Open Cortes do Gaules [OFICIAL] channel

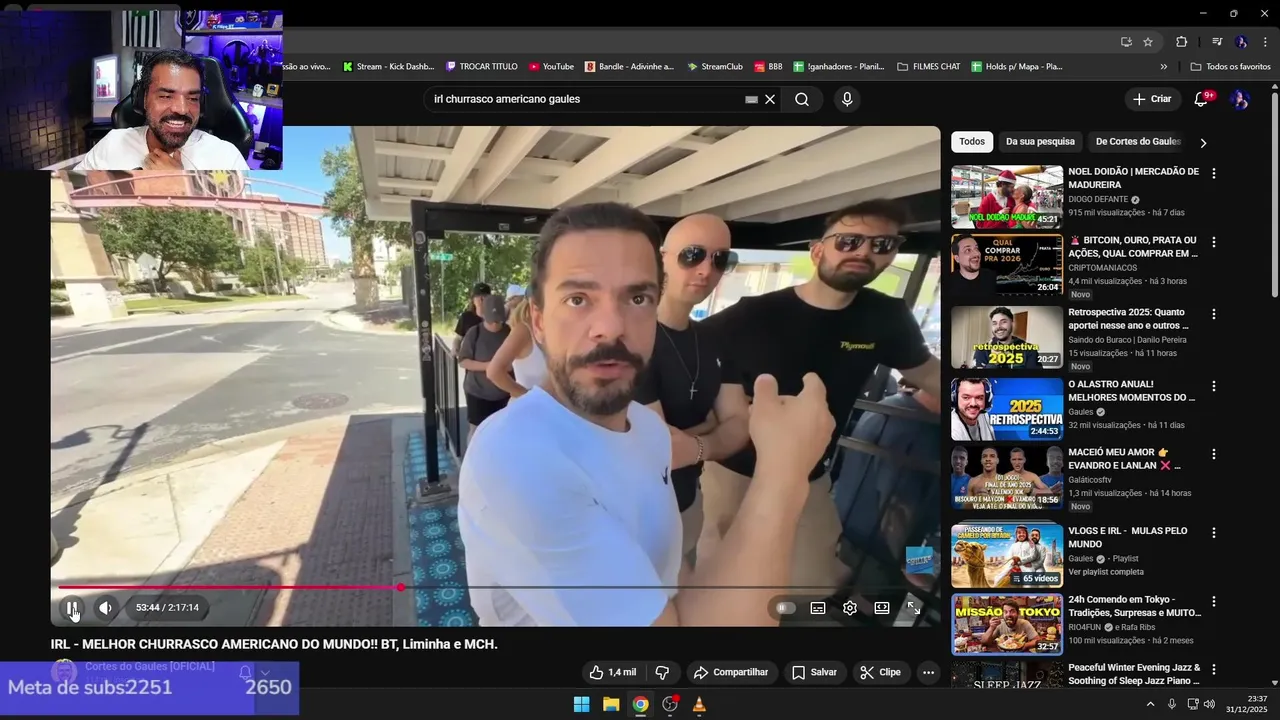(150, 666)
